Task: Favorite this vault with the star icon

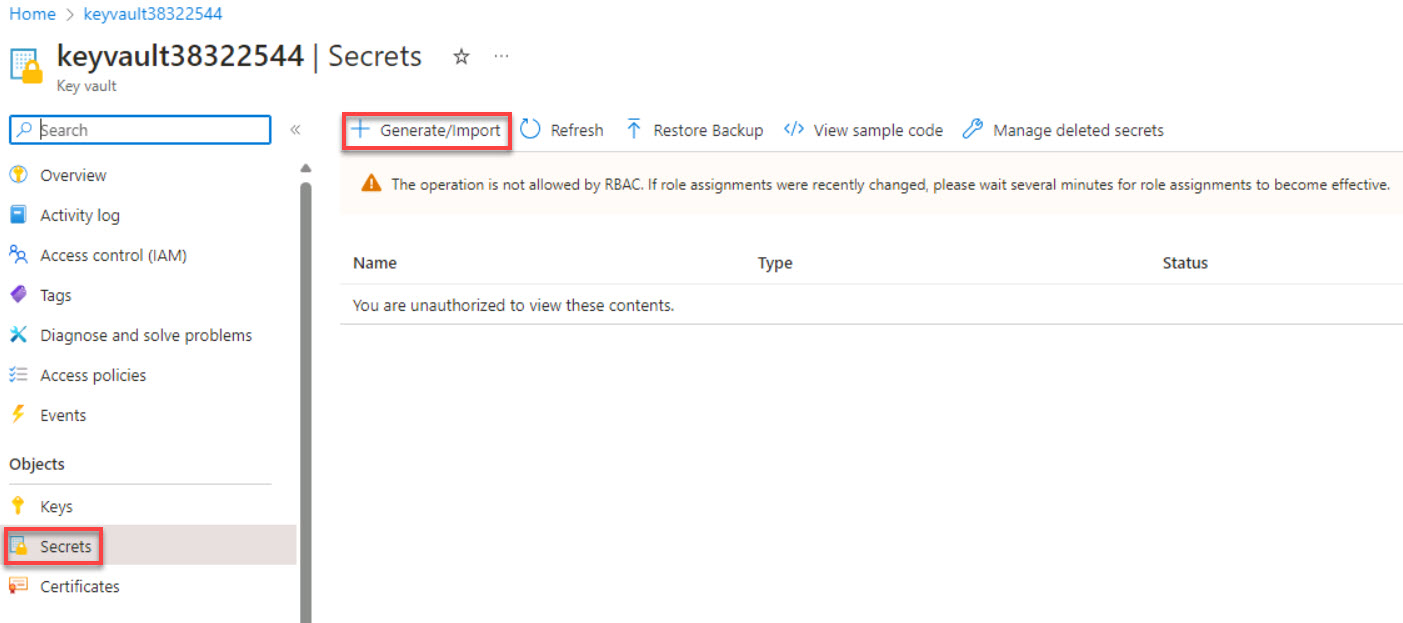Action: [x=461, y=57]
